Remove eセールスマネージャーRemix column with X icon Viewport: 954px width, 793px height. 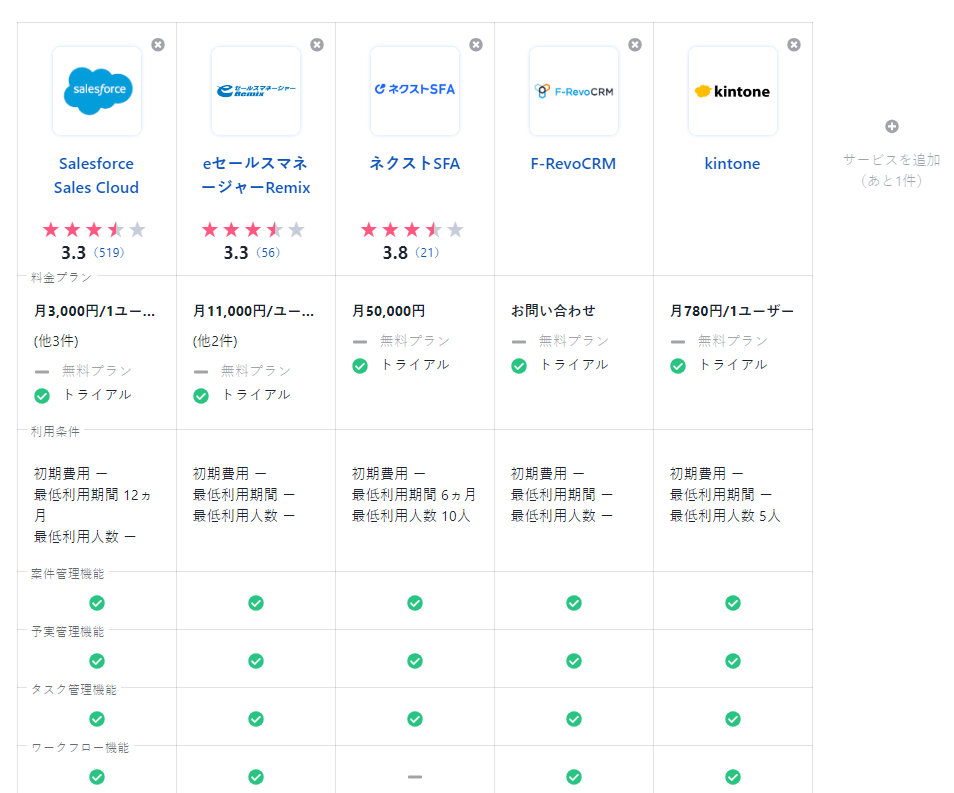pyautogui.click(x=317, y=45)
